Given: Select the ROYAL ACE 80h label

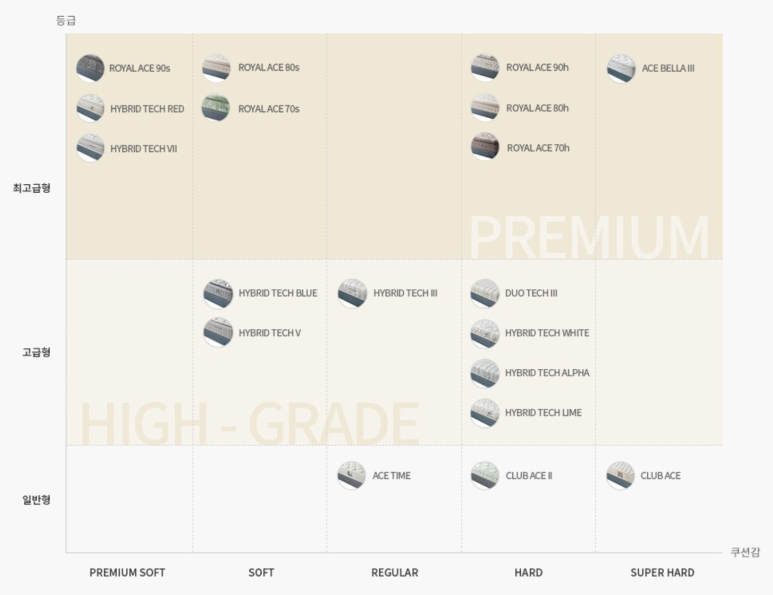Looking at the screenshot, I should (537, 108).
